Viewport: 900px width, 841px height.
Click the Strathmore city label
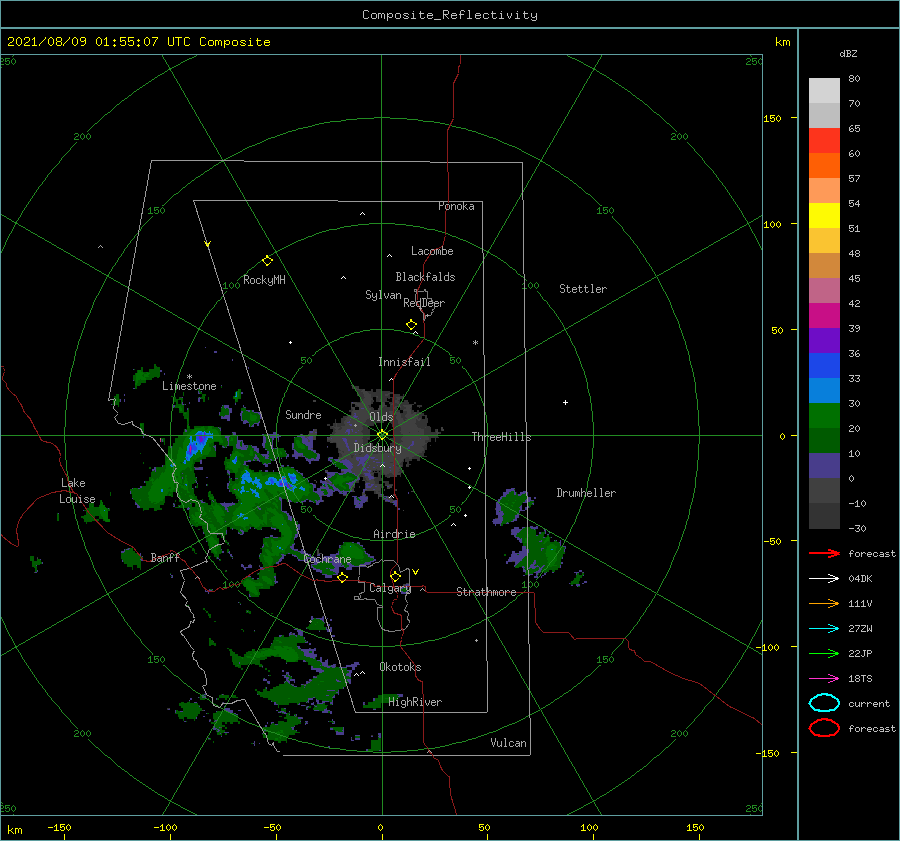(x=486, y=592)
